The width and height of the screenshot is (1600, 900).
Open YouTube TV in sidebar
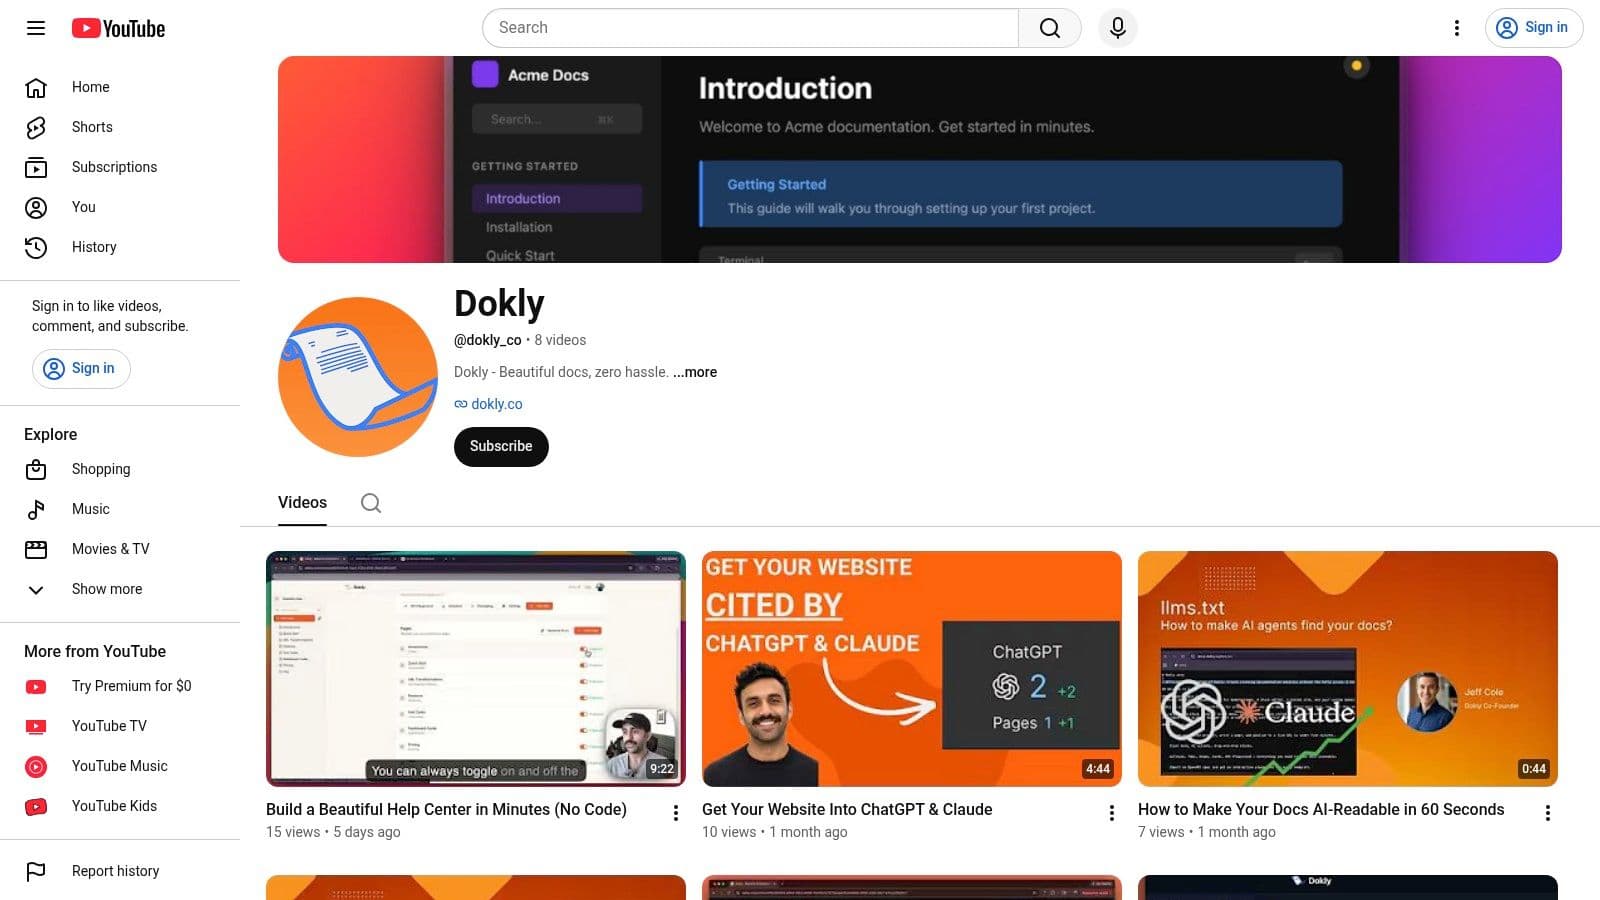(x=120, y=726)
